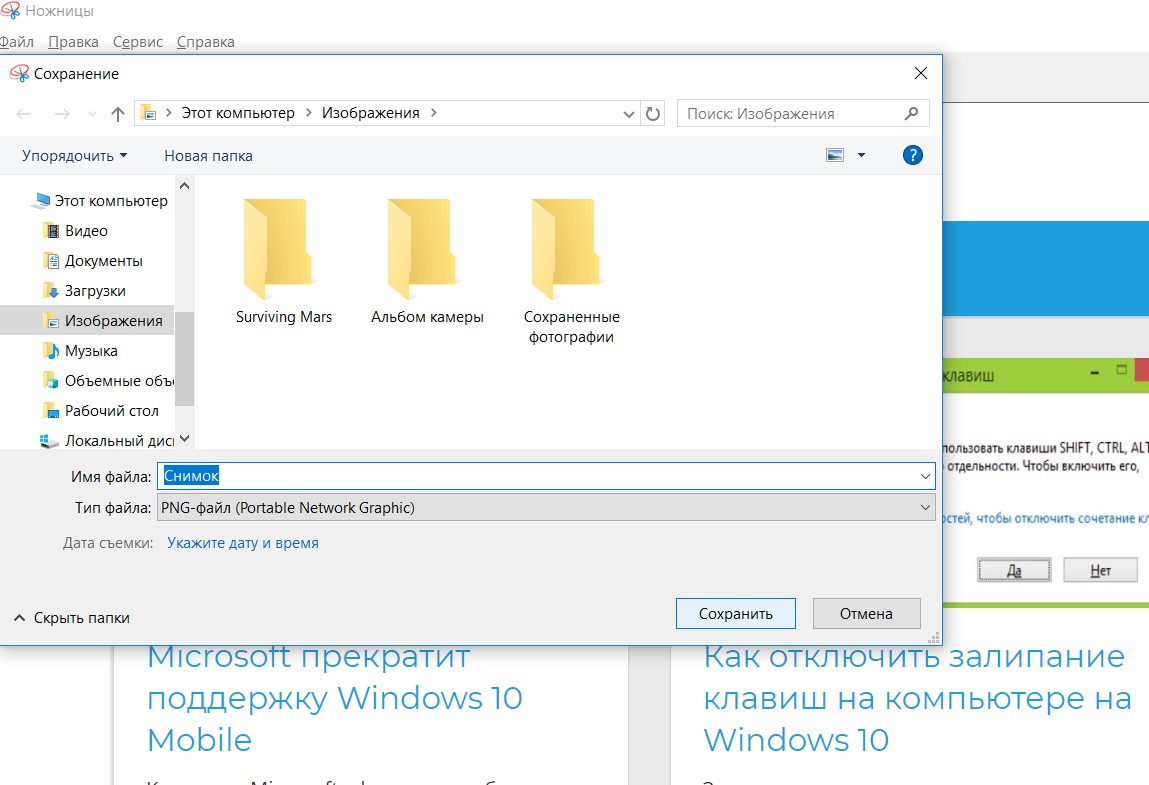1149x785 pixels.
Task: Click the refresh icon beside address bar
Action: click(x=653, y=114)
